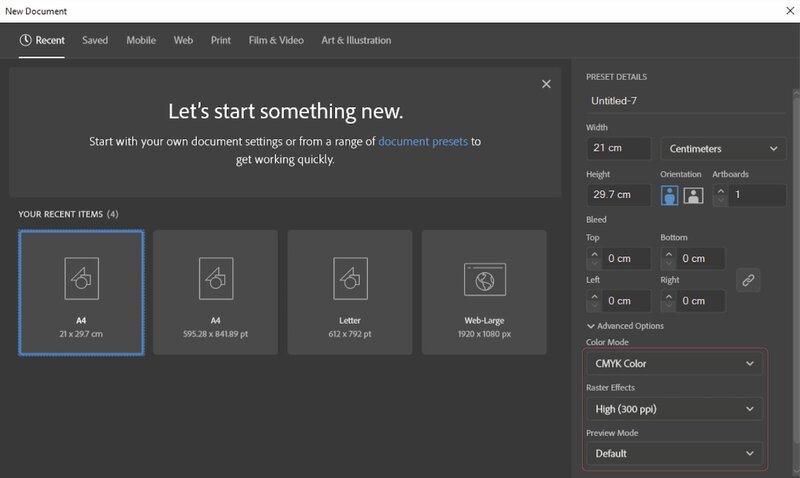The width and height of the screenshot is (800, 478).
Task: Click the Height field 29.7 cm
Action: tap(618, 195)
